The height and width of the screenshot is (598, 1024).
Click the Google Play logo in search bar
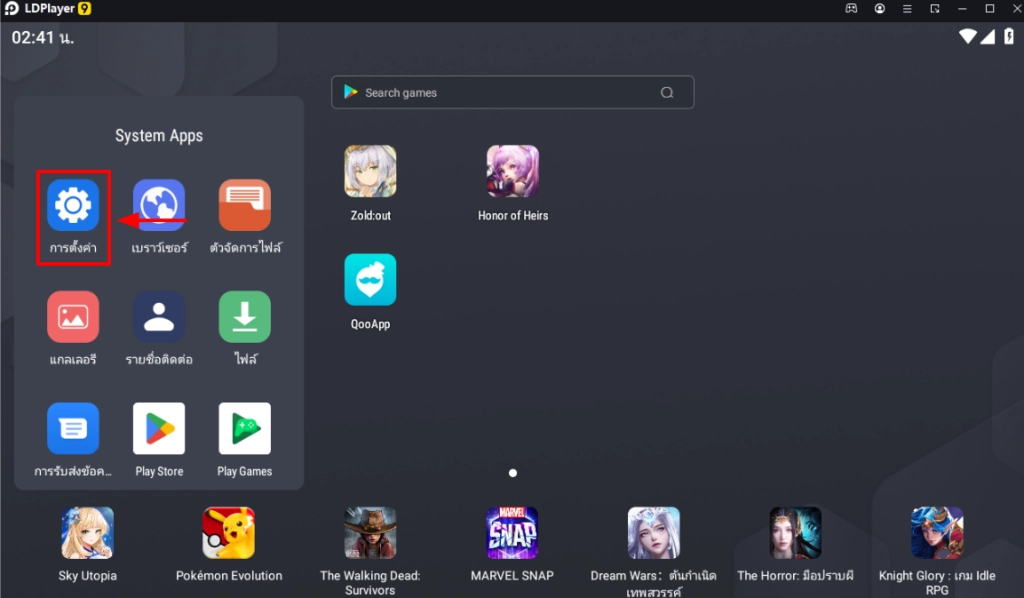tap(351, 92)
